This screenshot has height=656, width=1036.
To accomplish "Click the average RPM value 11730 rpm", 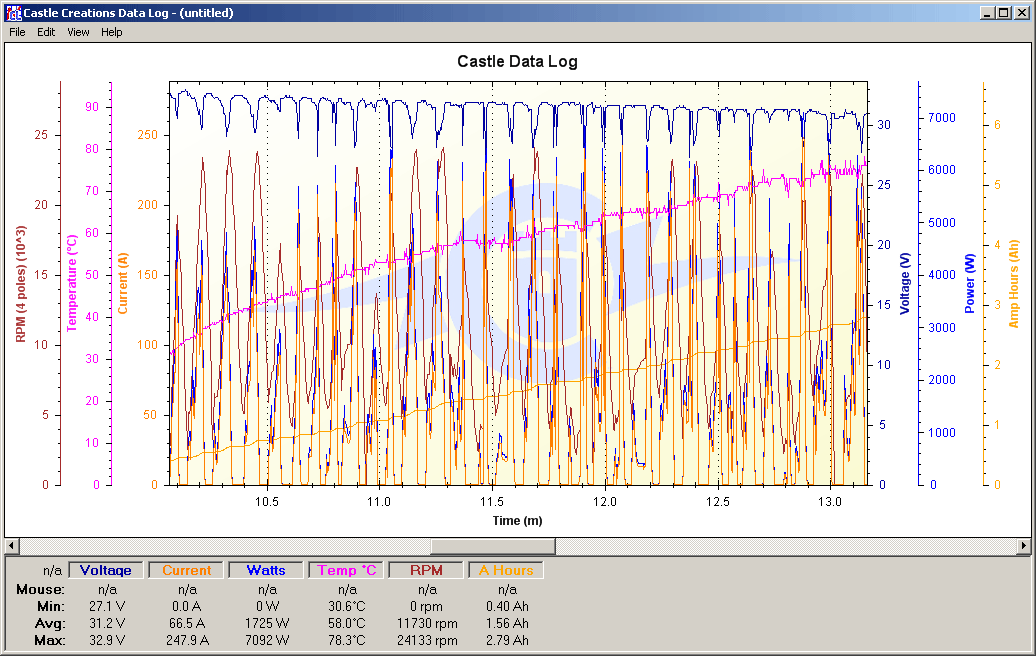I will [x=427, y=623].
